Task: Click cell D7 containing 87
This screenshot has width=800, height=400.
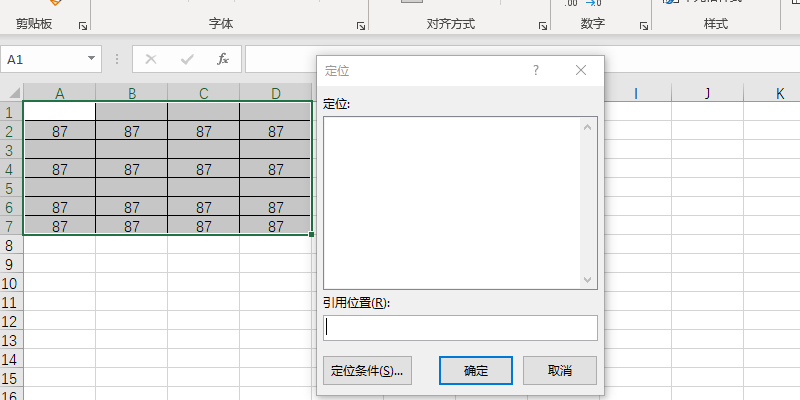Action: 276,226
